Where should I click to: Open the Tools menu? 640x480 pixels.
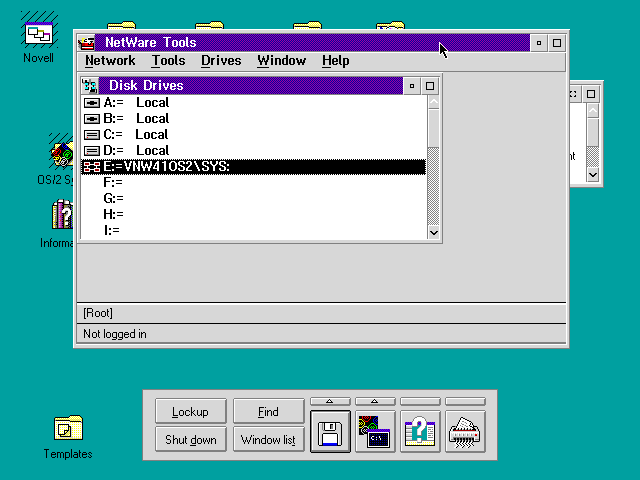tap(169, 61)
